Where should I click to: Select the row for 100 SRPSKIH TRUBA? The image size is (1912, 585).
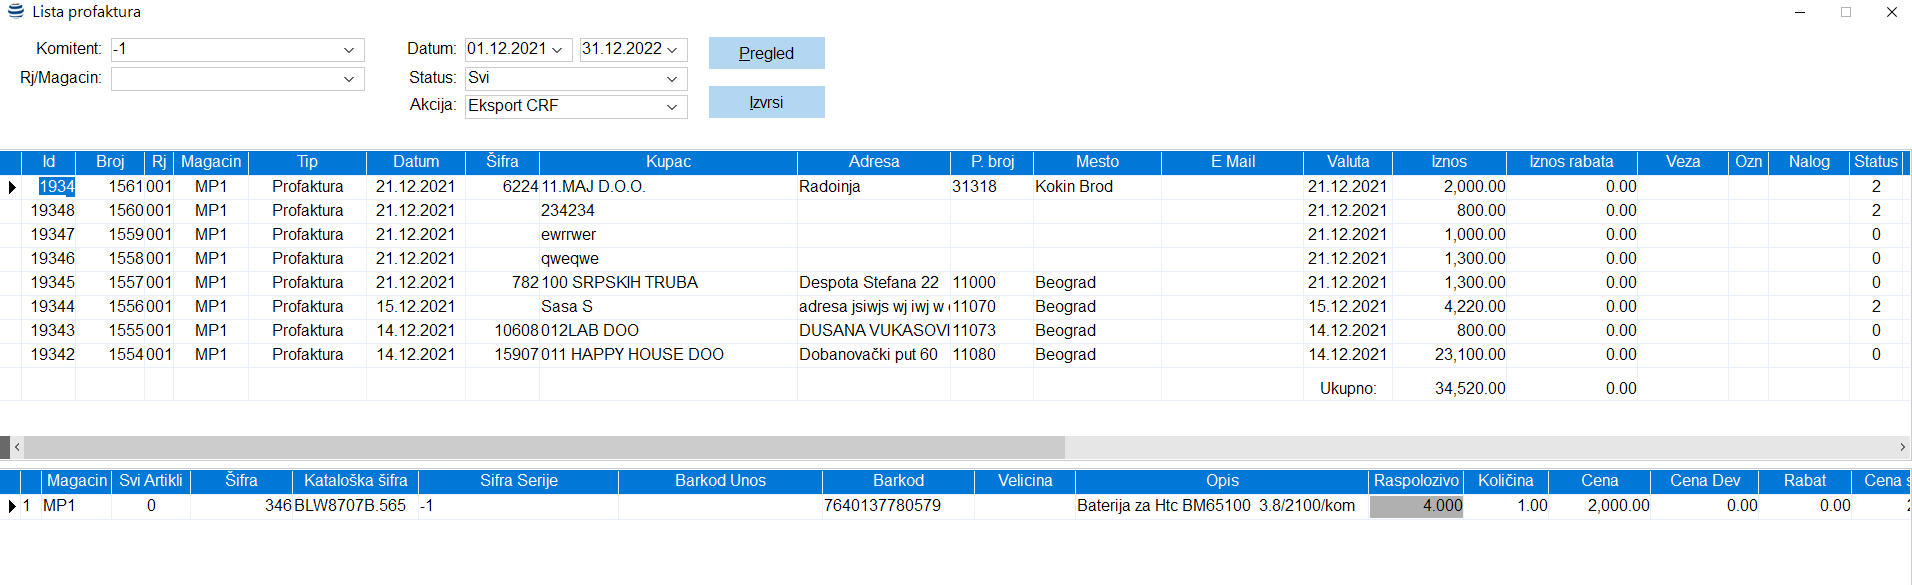tap(619, 283)
